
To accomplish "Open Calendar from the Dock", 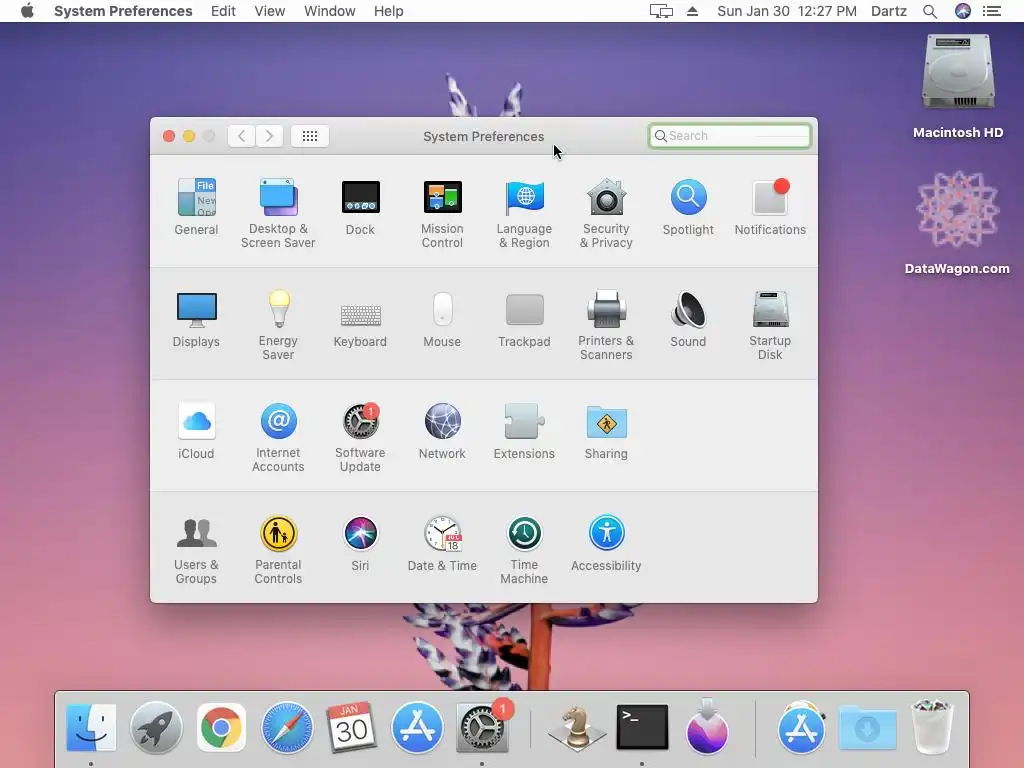I will 351,728.
